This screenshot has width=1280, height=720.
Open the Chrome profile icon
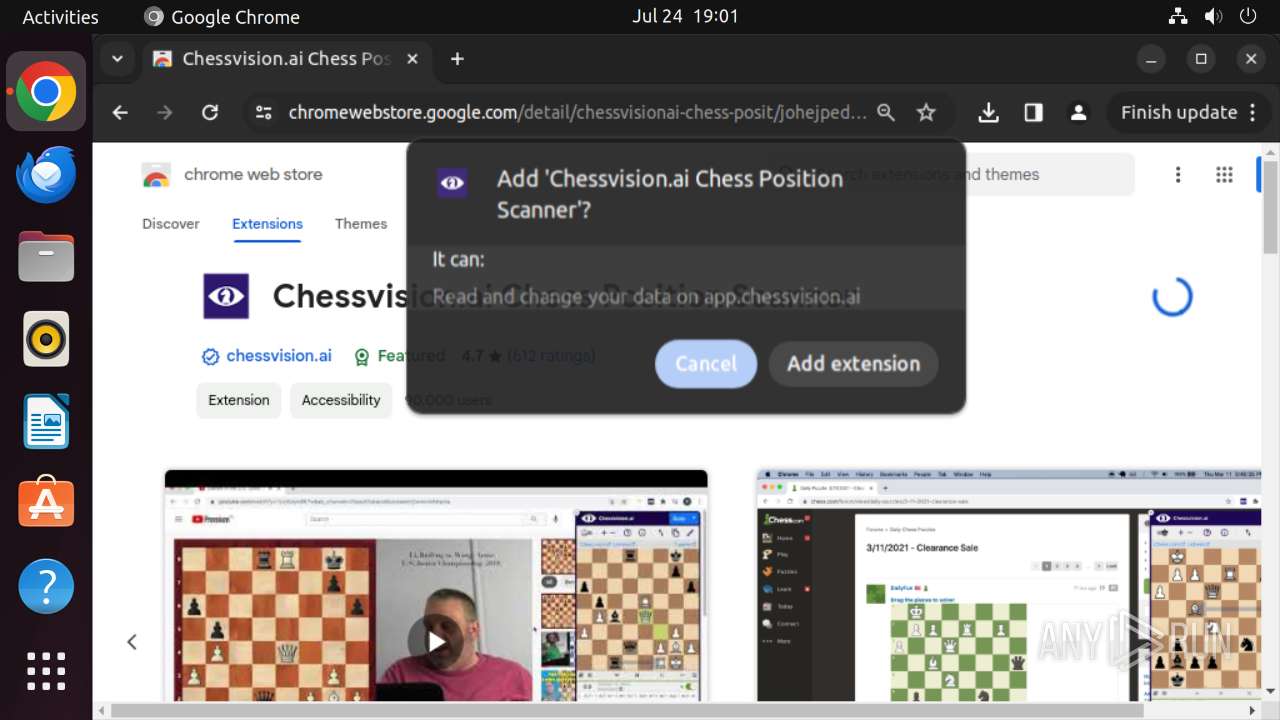(1078, 113)
